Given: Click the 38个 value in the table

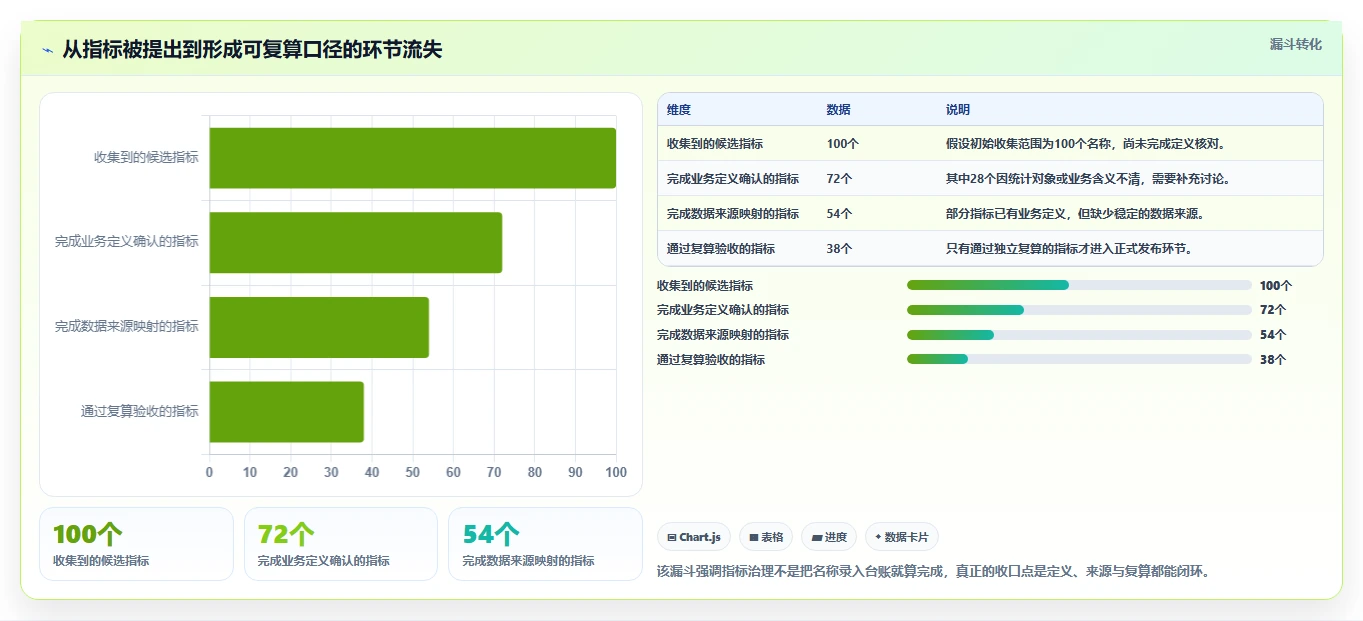Looking at the screenshot, I should point(840,249).
